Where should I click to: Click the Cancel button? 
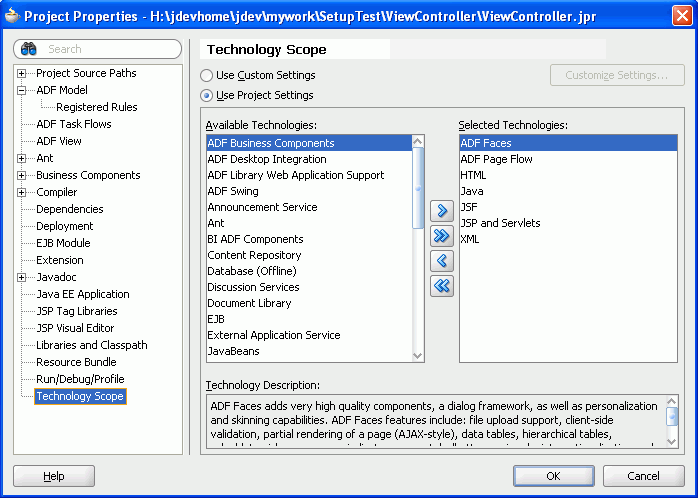(x=644, y=476)
